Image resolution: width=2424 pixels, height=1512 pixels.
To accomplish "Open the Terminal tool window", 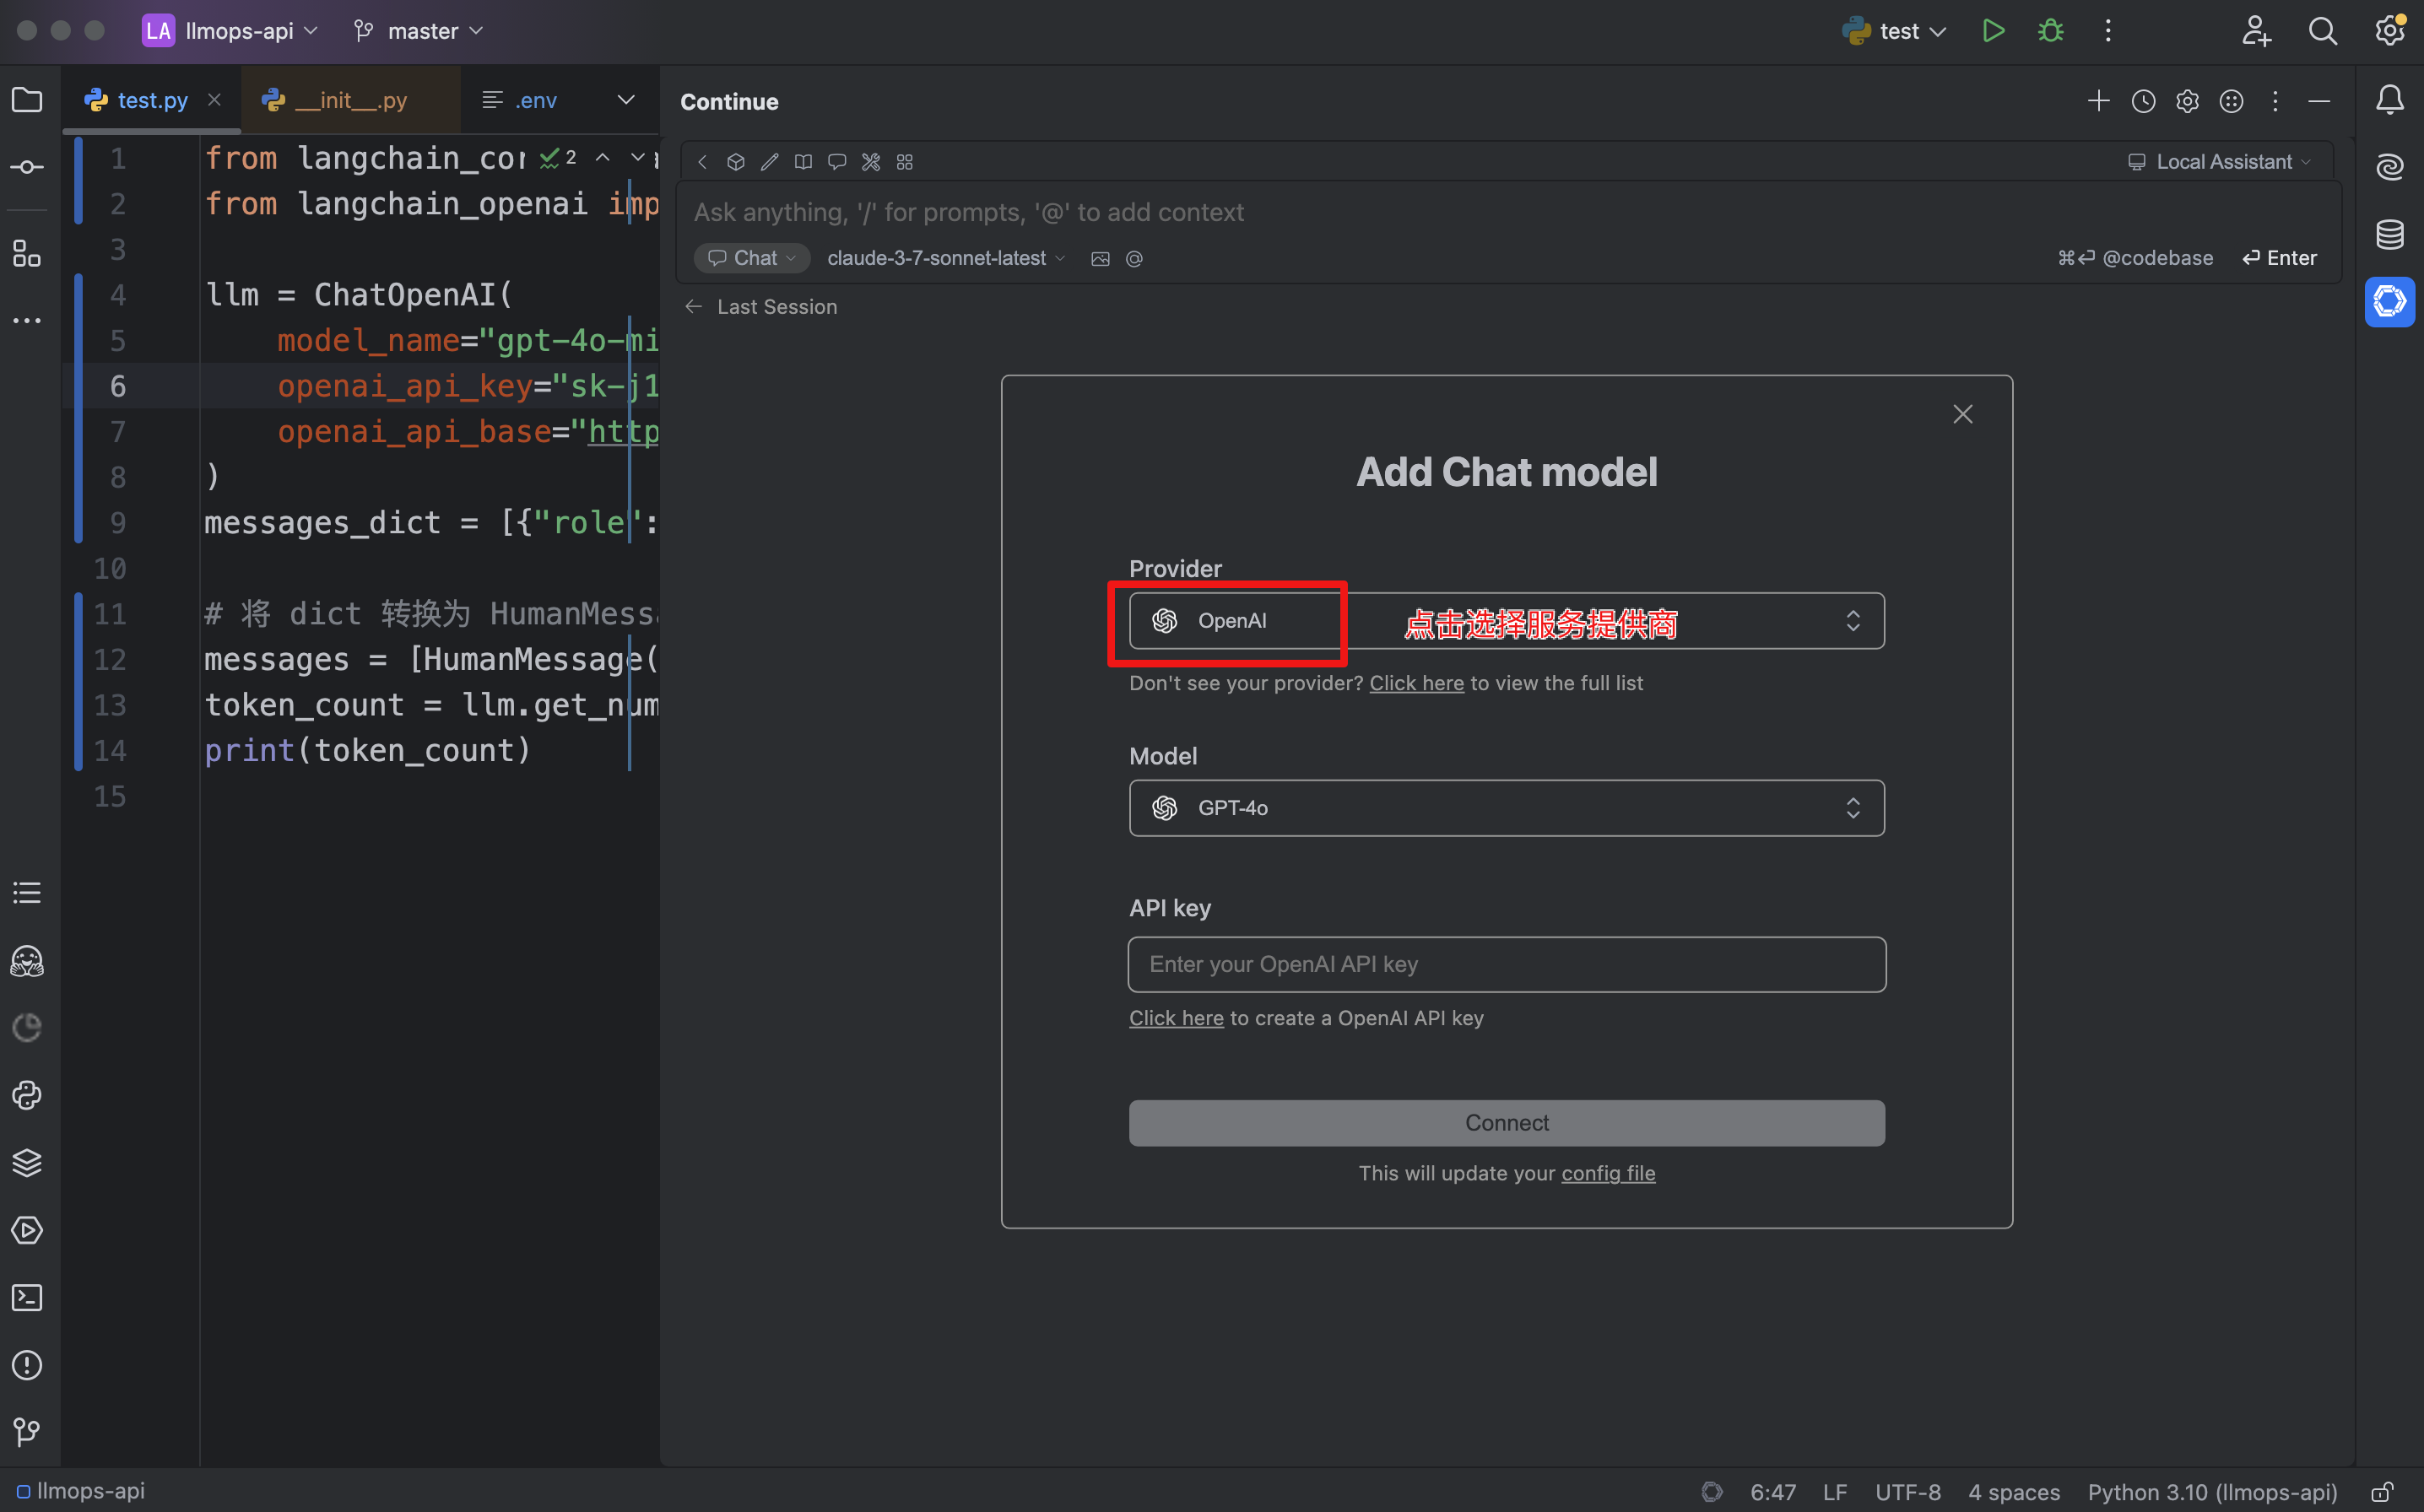I will (27, 1297).
